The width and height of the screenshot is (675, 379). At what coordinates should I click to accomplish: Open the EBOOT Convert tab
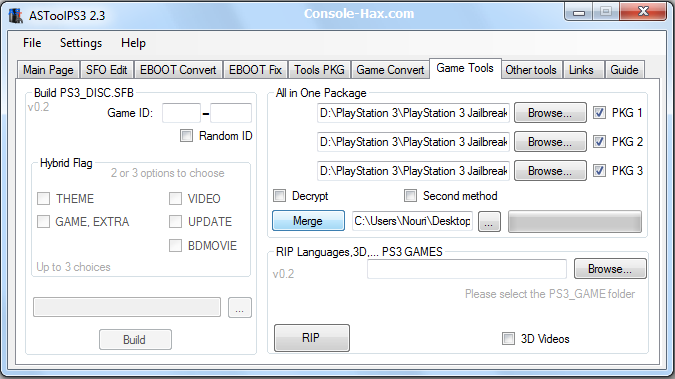pyautogui.click(x=178, y=70)
